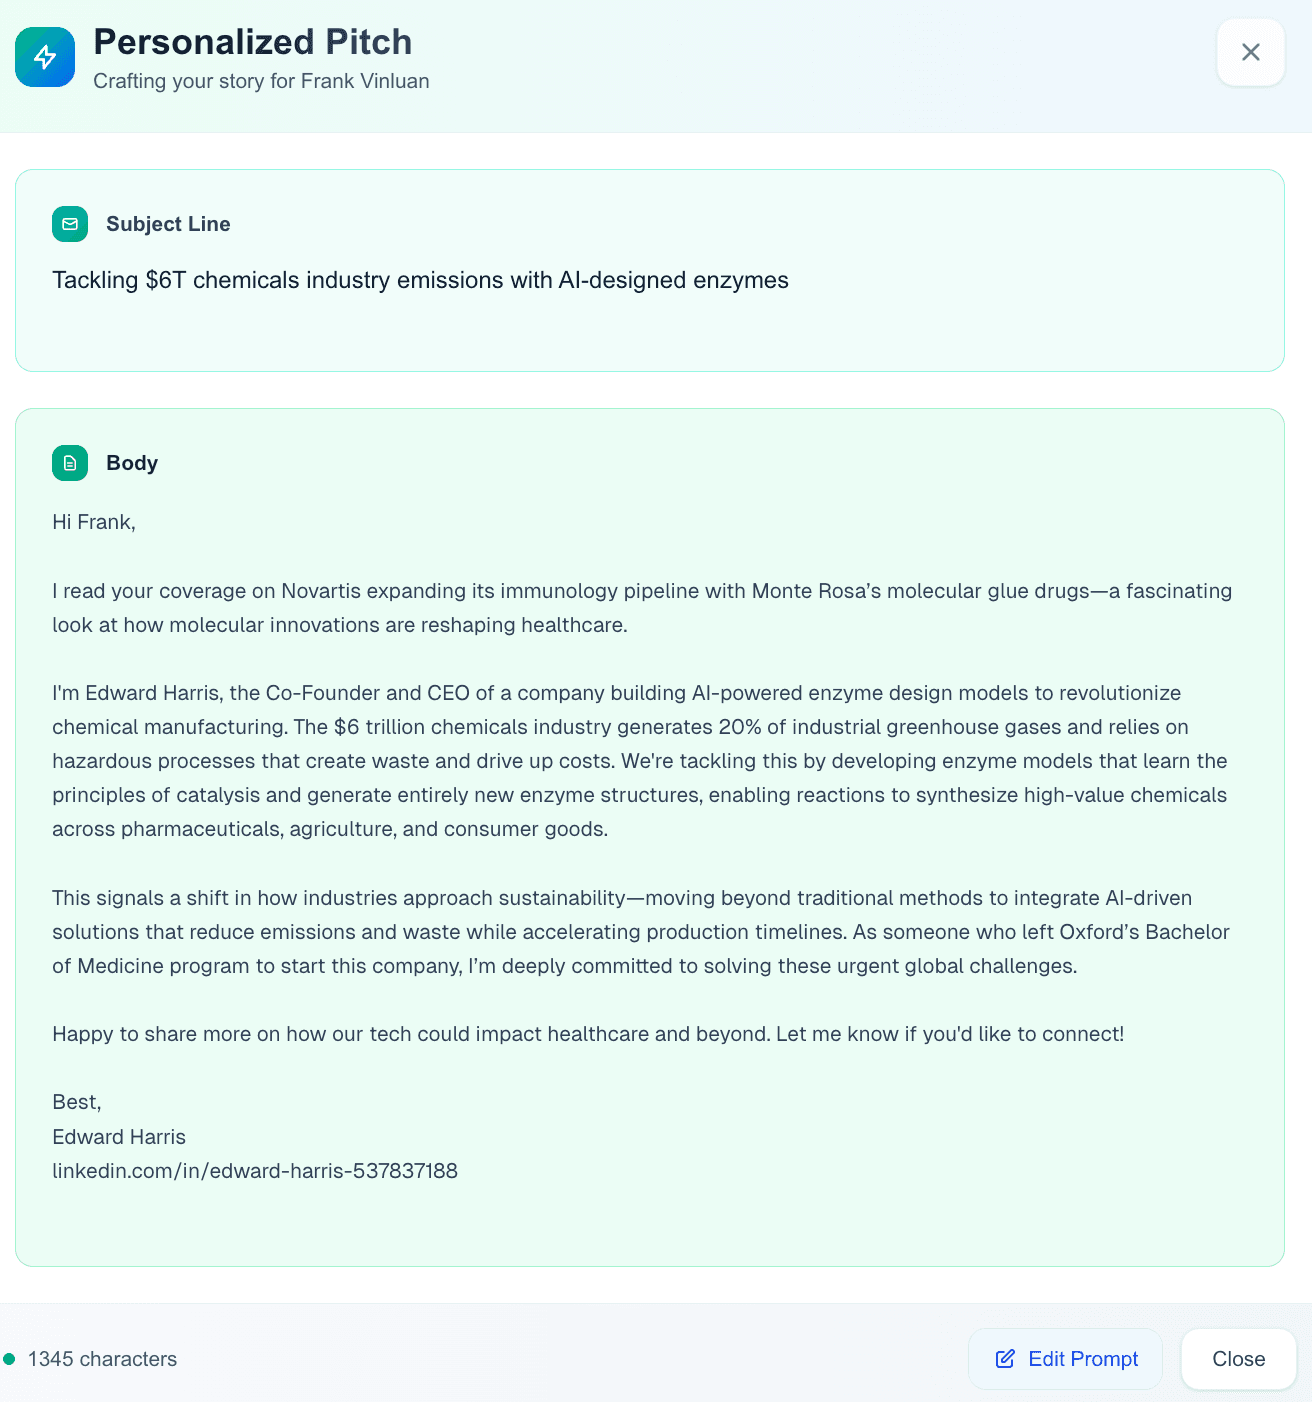Click the envelope icon beside Subject Line
The height and width of the screenshot is (1402, 1312).
pos(70,224)
